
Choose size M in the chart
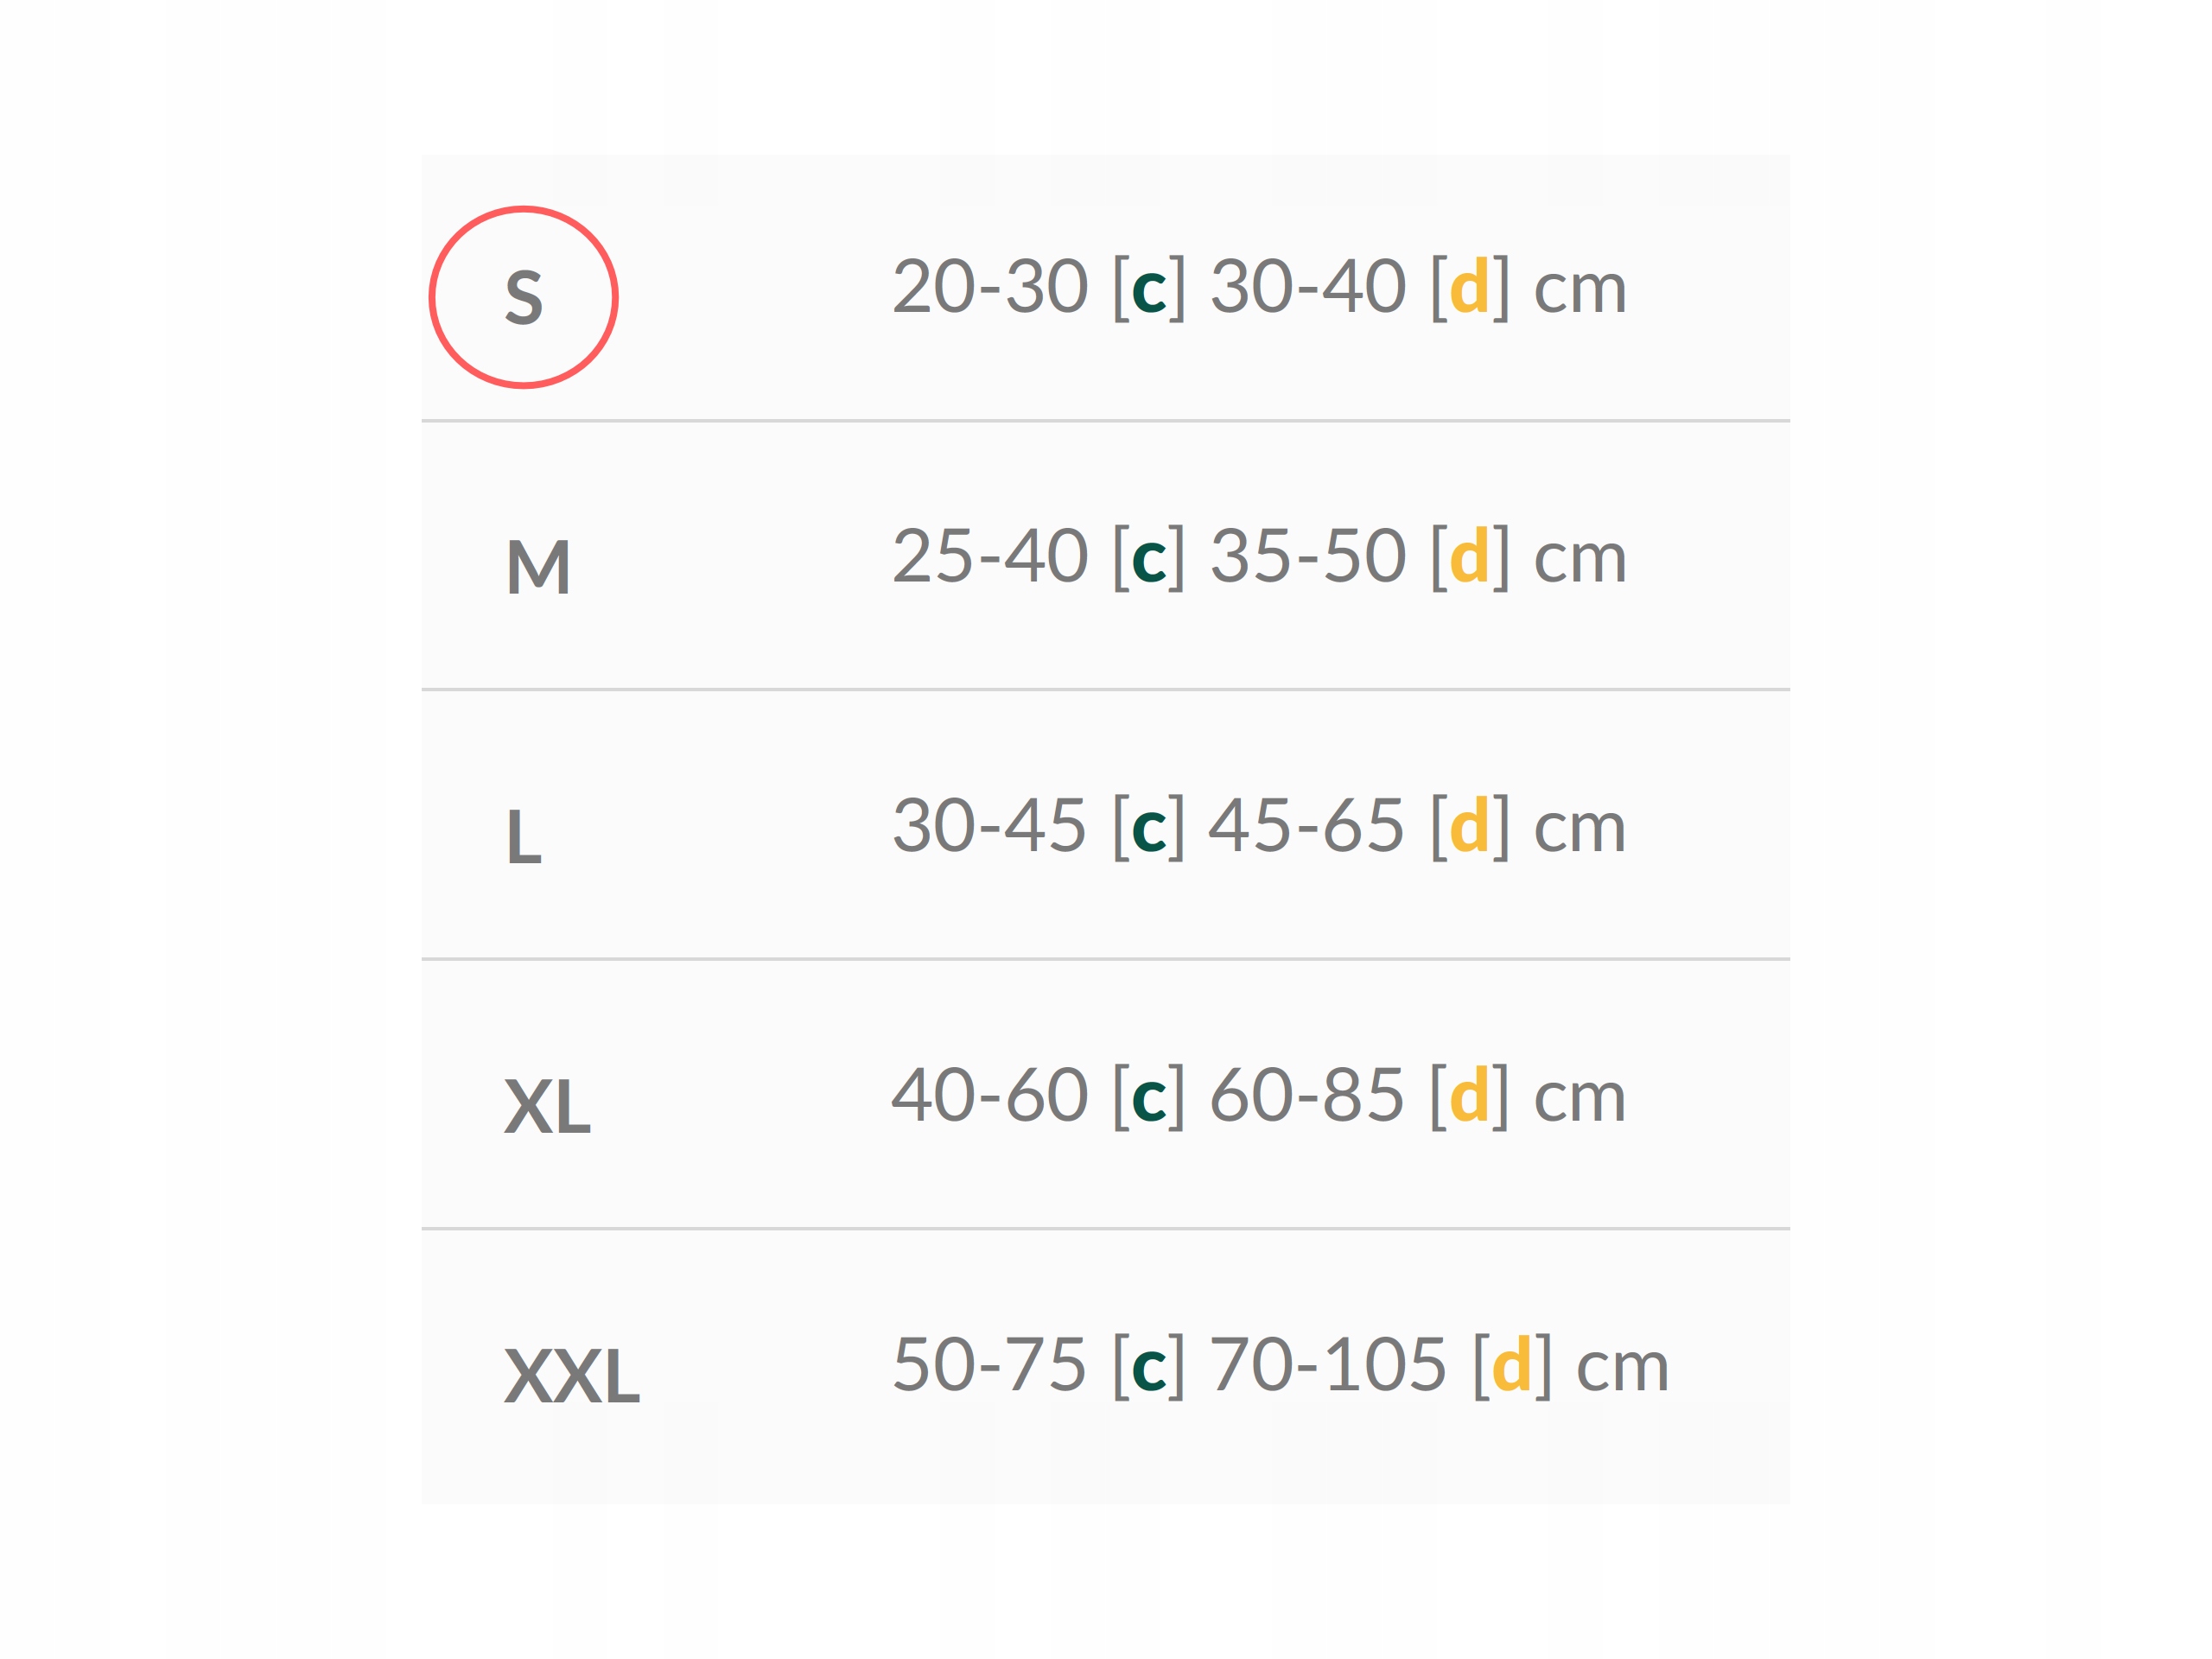pyautogui.click(x=538, y=567)
